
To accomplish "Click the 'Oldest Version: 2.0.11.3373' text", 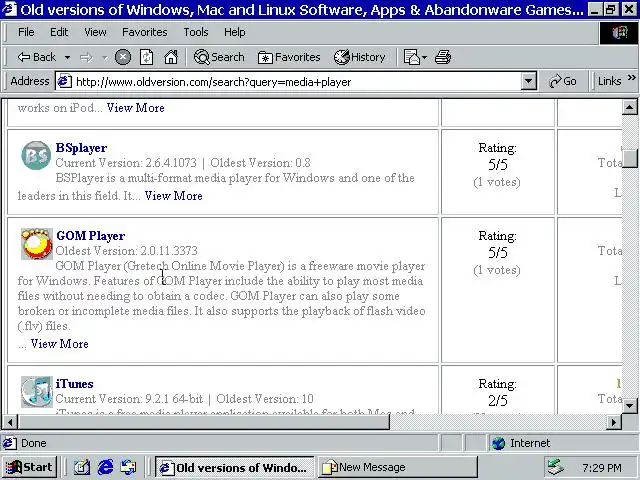I will click(127, 251).
